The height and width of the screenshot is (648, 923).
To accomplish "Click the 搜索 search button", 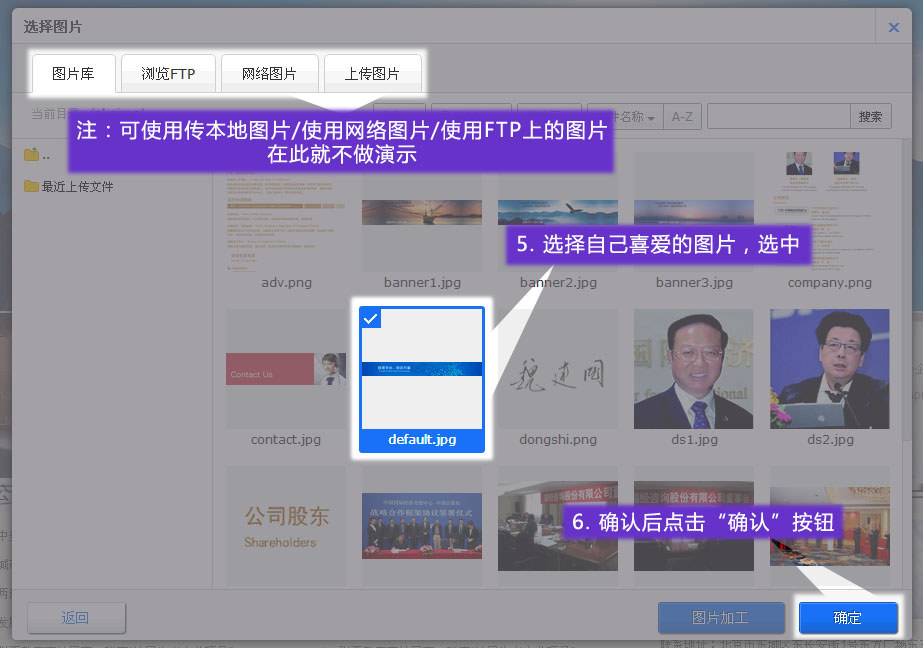I will click(870, 117).
